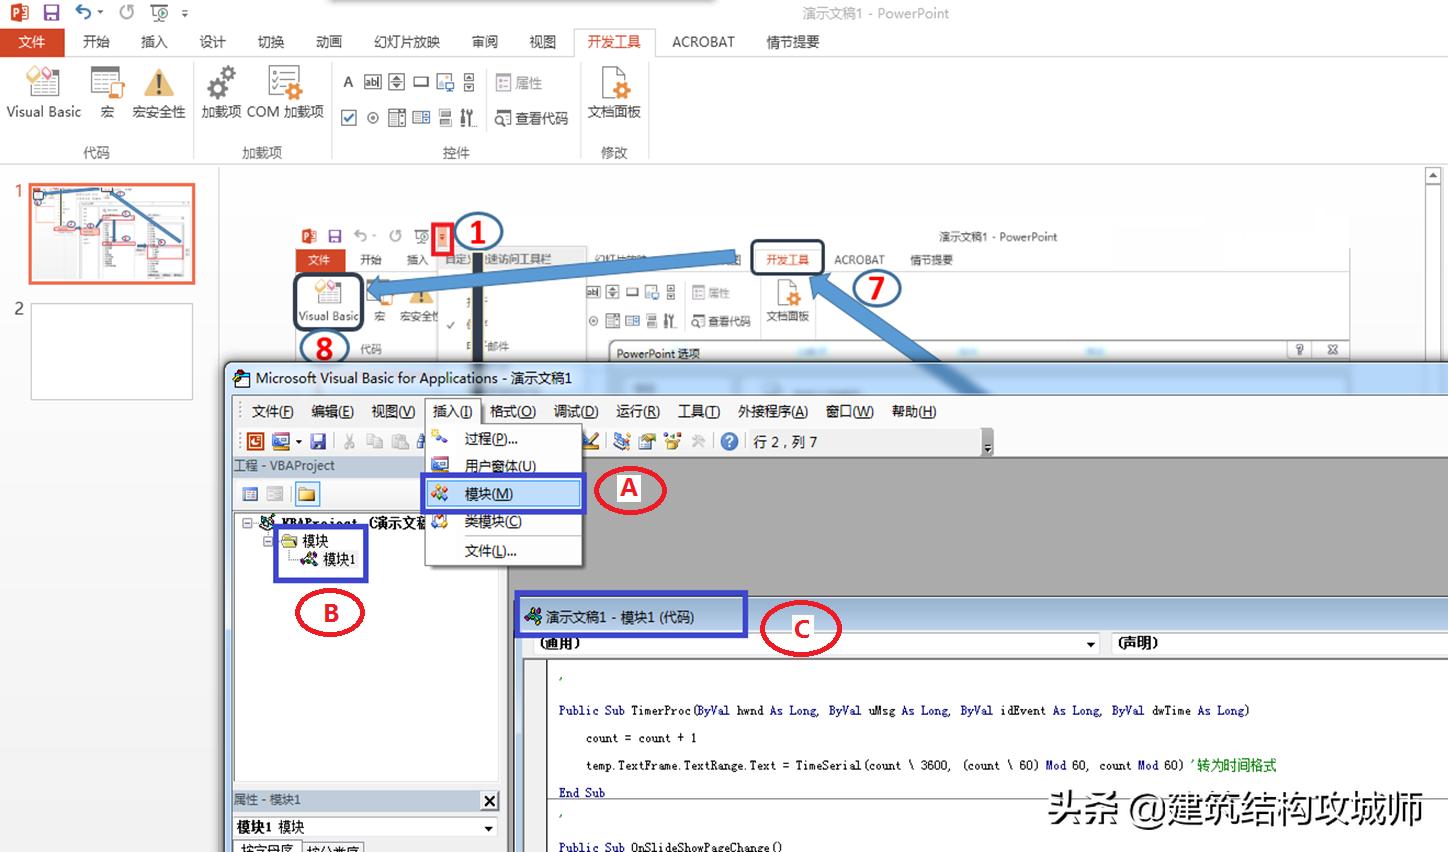Image resolution: width=1448 pixels, height=852 pixels.
Task: Start slideshow from beginning via quick access
Action: (159, 13)
